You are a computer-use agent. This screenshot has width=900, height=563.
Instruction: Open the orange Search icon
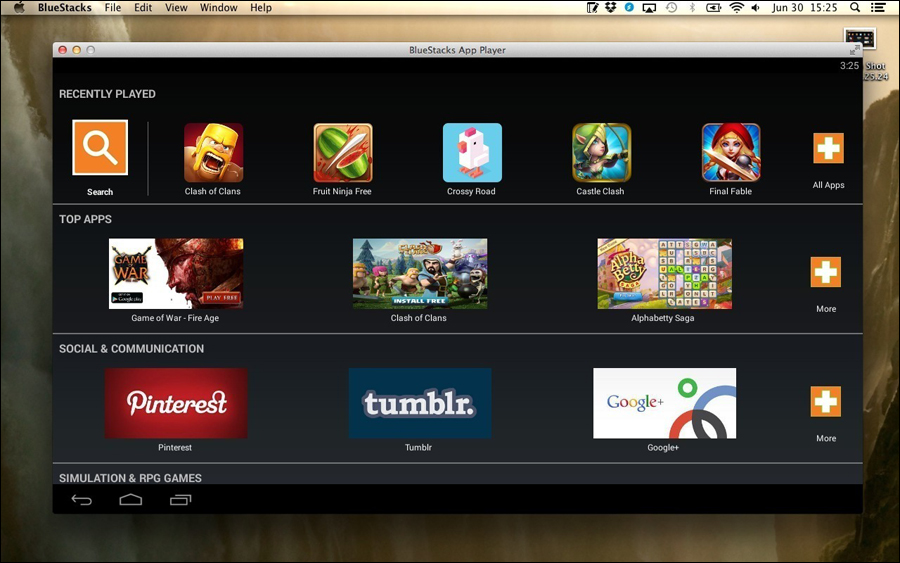[100, 148]
